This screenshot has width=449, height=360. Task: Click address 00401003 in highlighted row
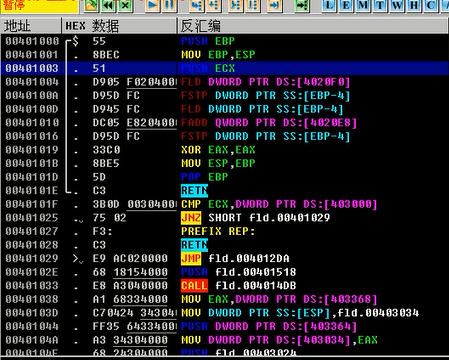32,68
